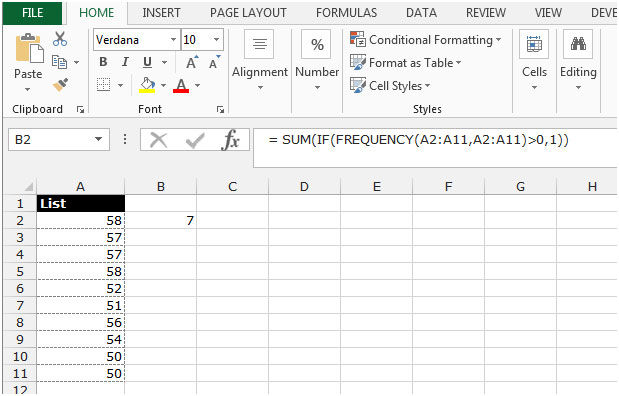Select row 9 header
619x396 pixels.
point(20,340)
